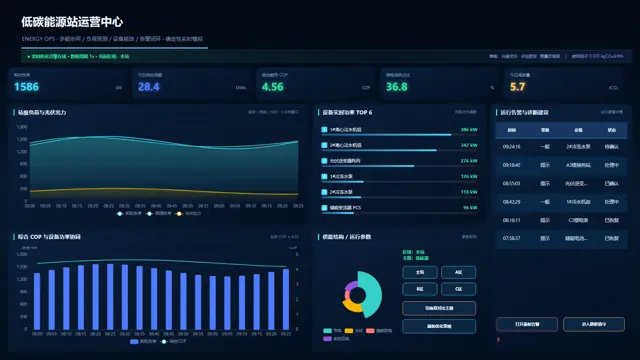Click the 1586 kW KPI card
Viewport: 640px width, 360px height.
[x=68, y=84]
